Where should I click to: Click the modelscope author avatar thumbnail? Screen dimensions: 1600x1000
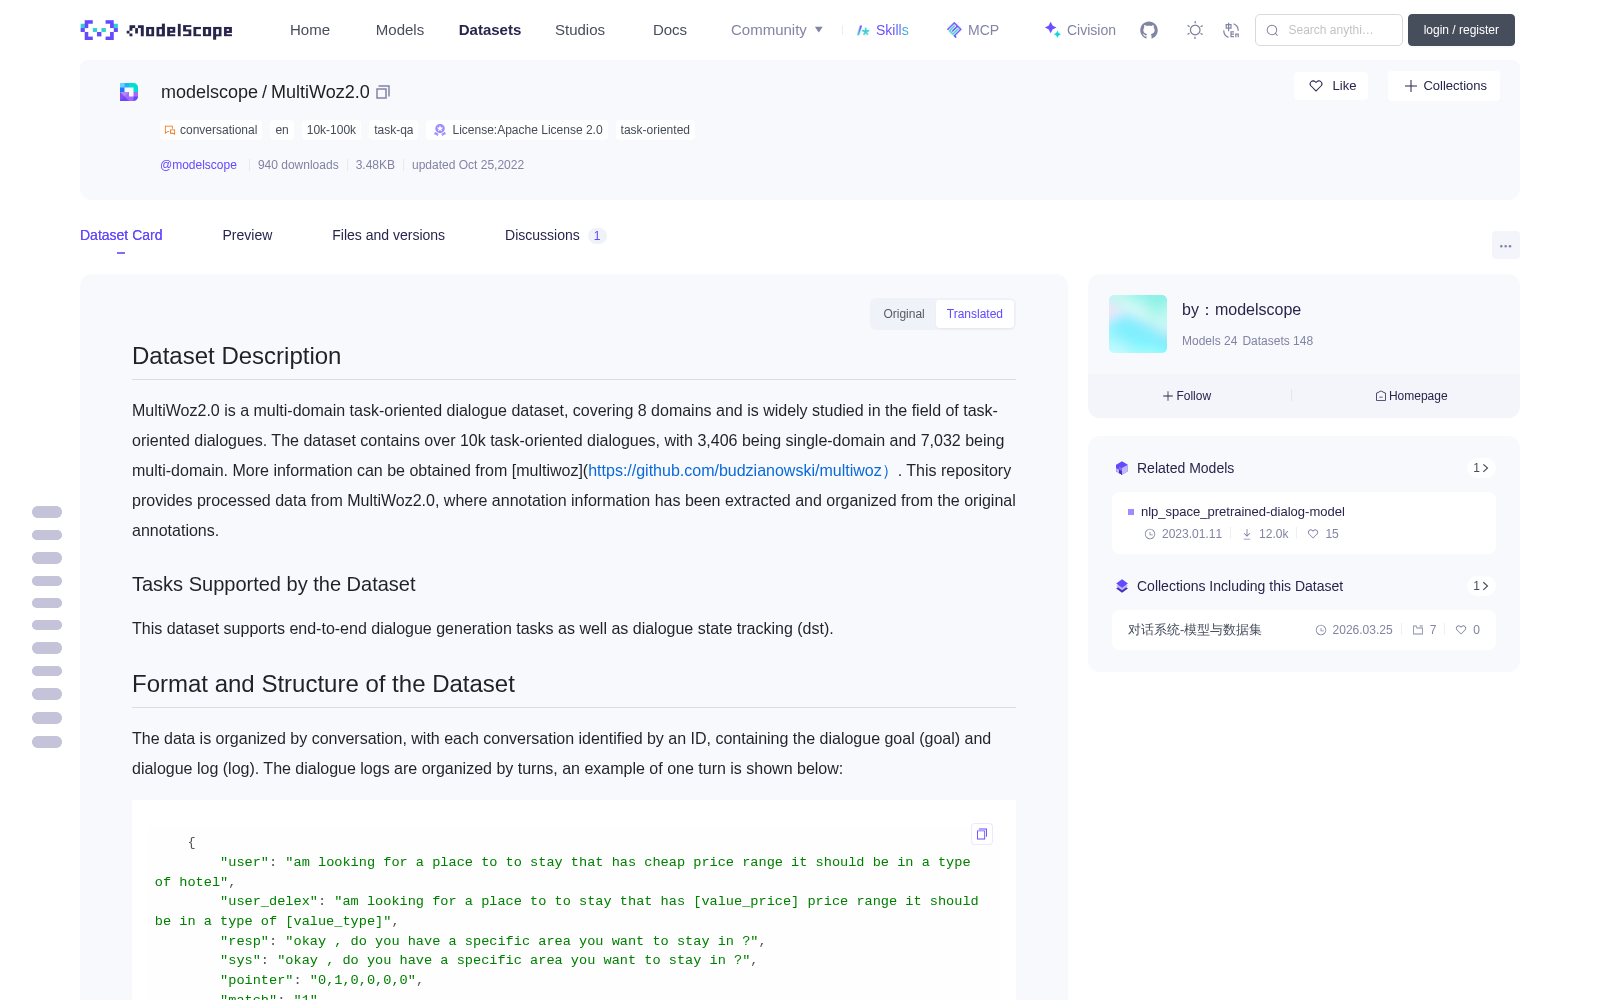pyautogui.click(x=1138, y=324)
